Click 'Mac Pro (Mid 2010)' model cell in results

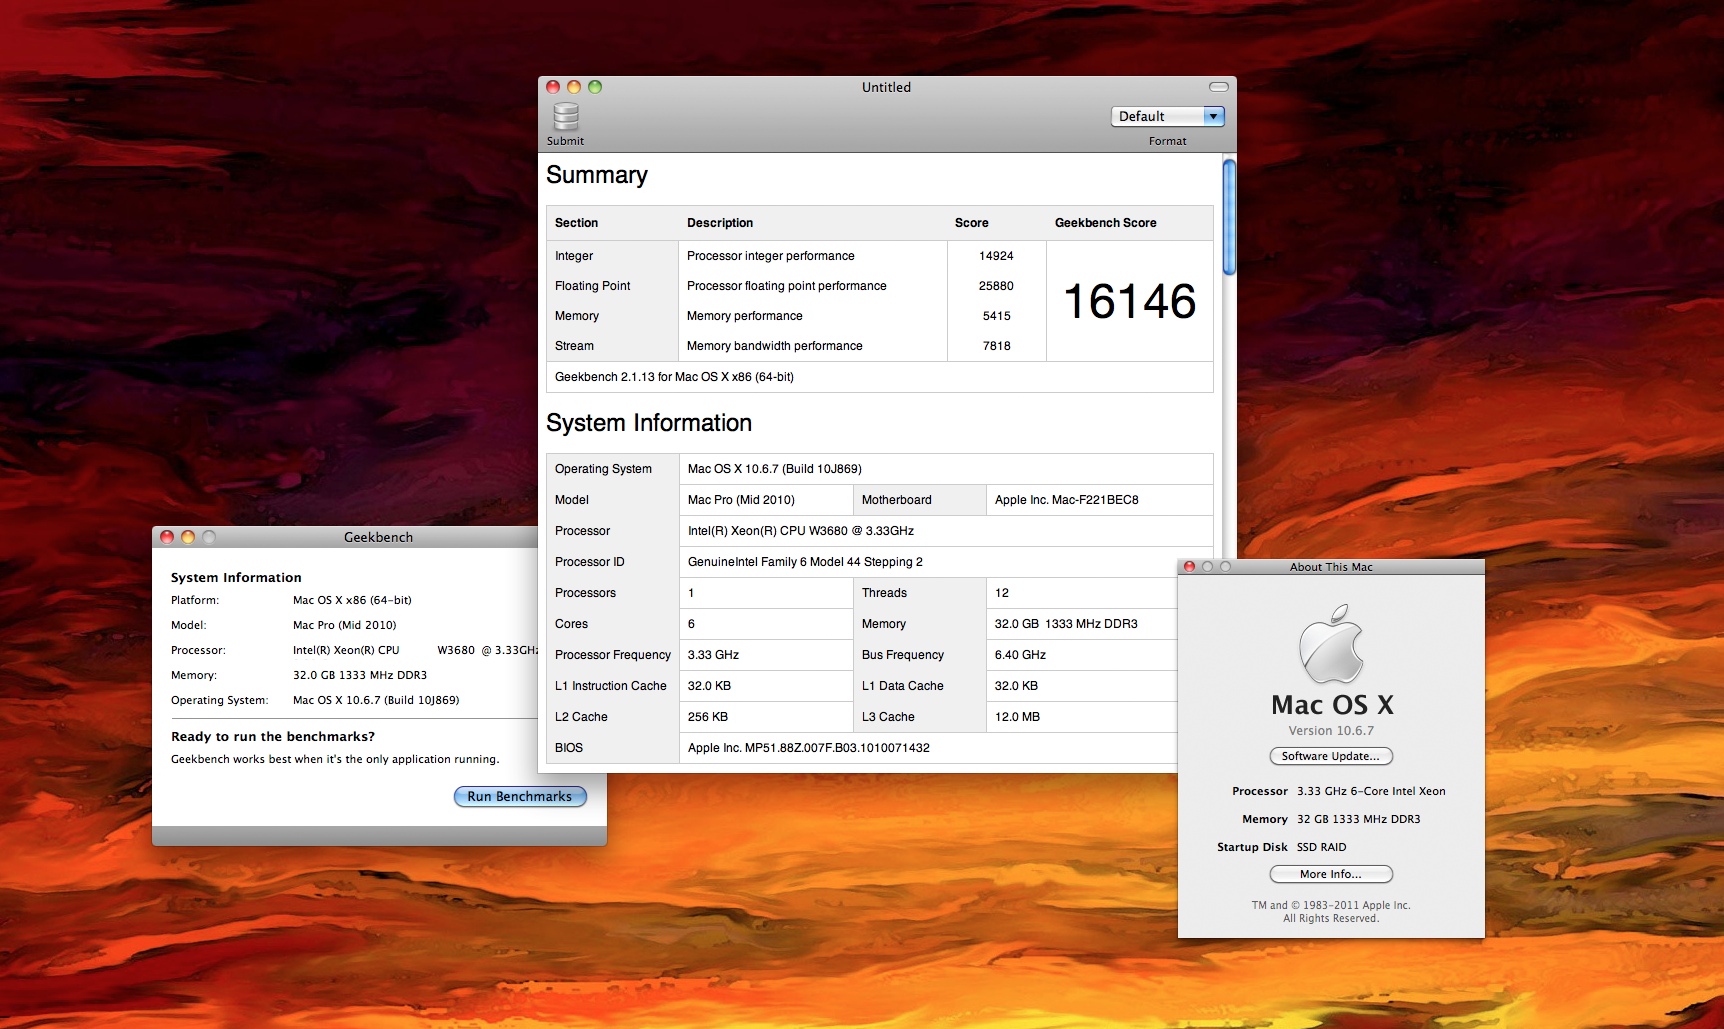[741, 500]
